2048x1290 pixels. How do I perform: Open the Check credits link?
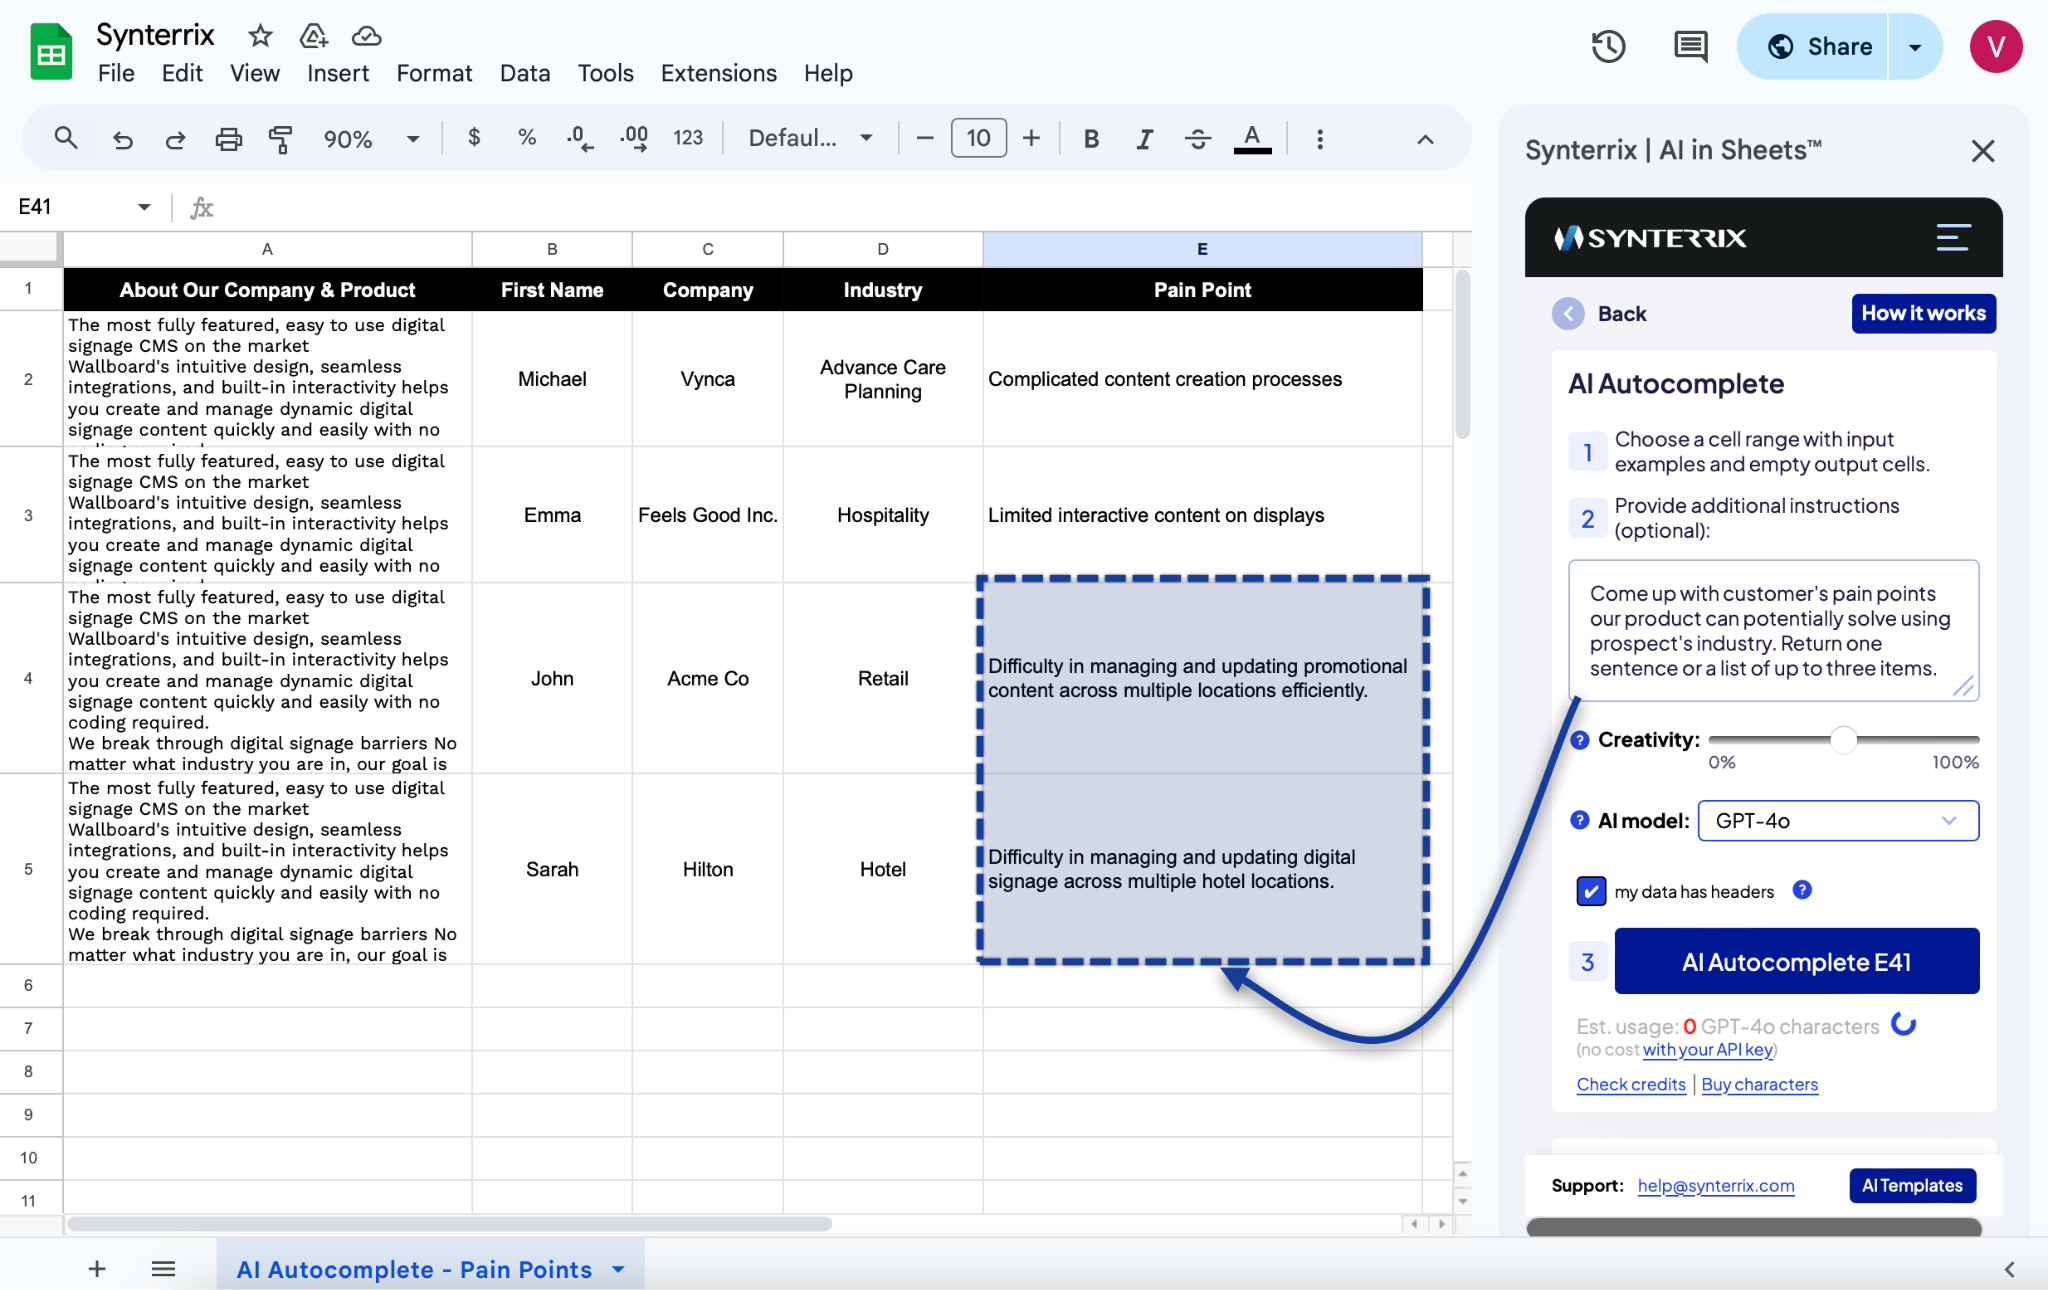pos(1631,1084)
